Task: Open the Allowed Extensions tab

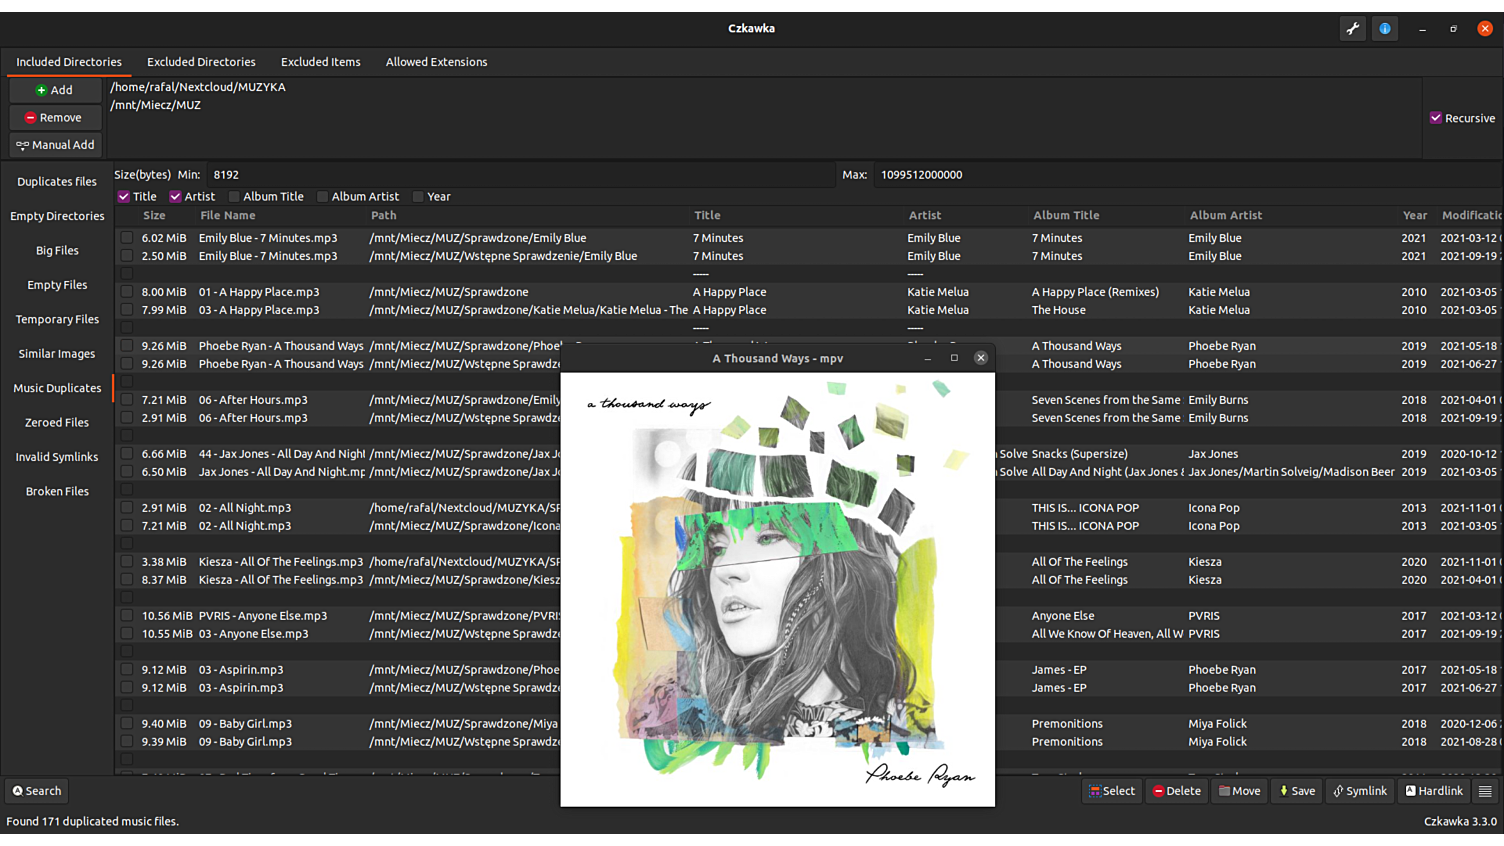Action: [437, 62]
